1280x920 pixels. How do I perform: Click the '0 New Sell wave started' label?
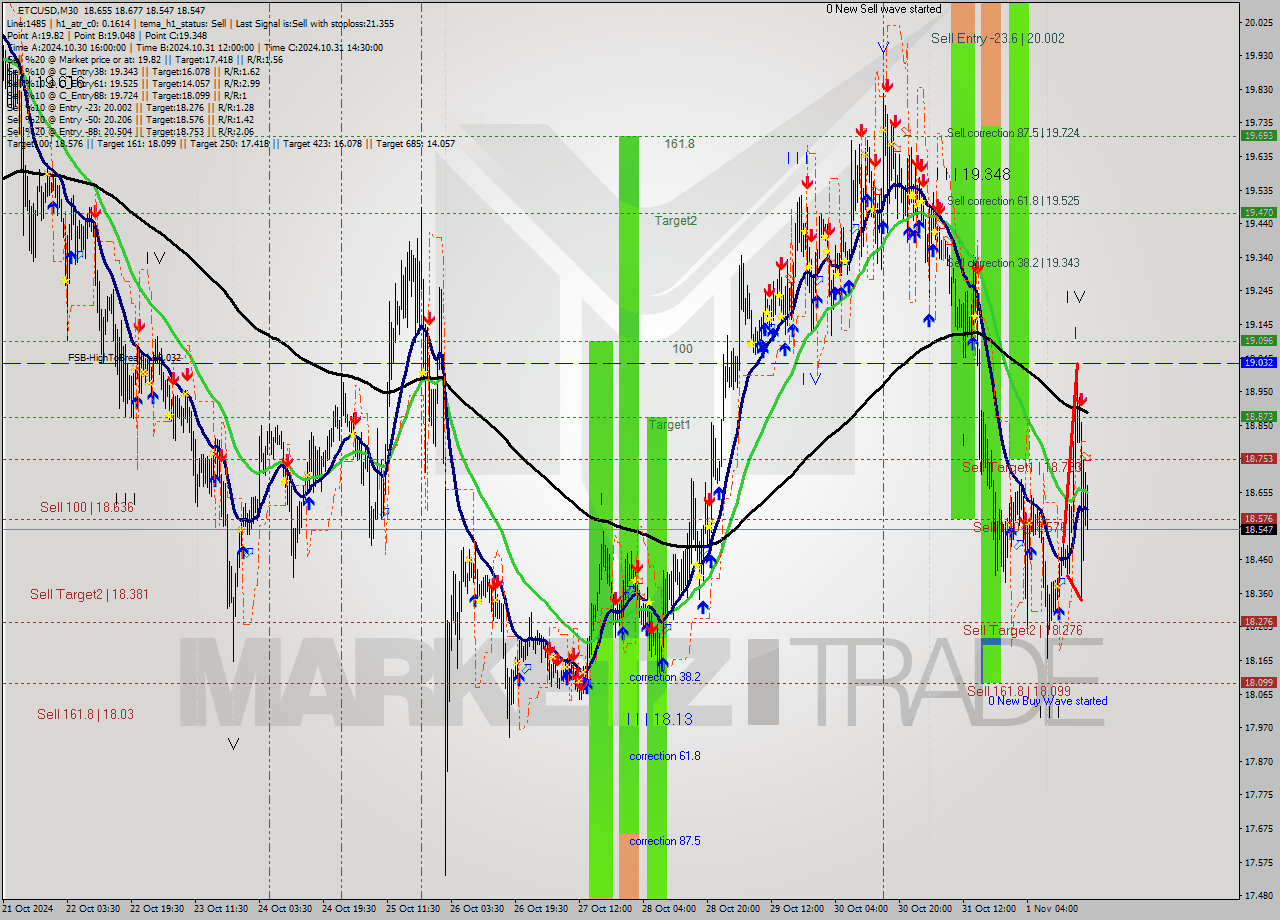883,9
